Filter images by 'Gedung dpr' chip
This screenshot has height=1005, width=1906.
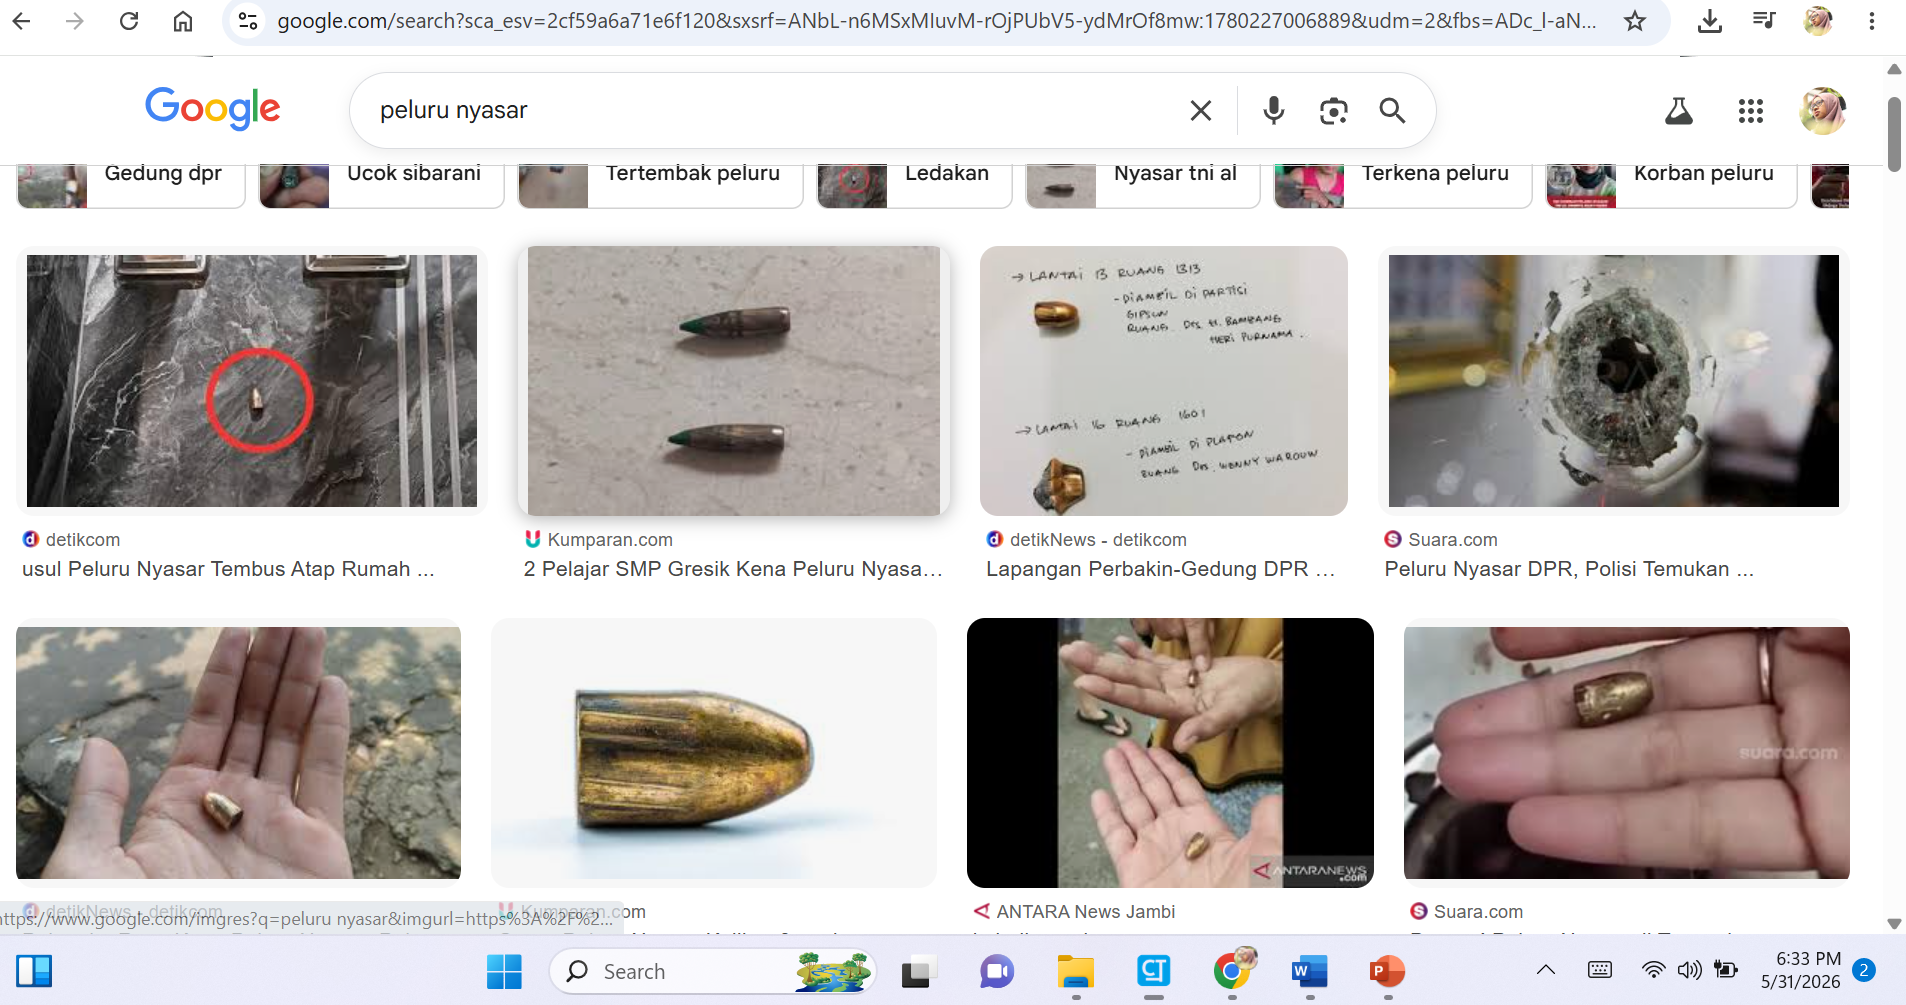131,185
